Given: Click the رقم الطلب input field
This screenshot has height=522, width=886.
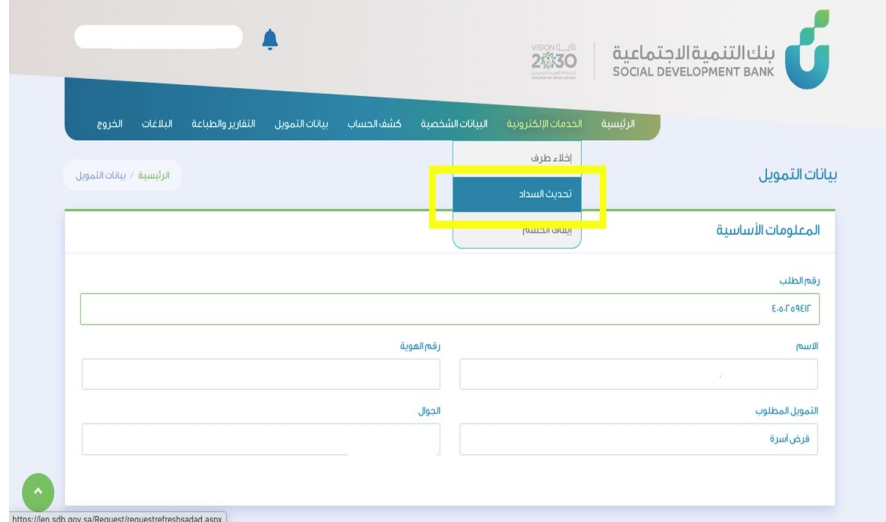Looking at the screenshot, I should [449, 309].
